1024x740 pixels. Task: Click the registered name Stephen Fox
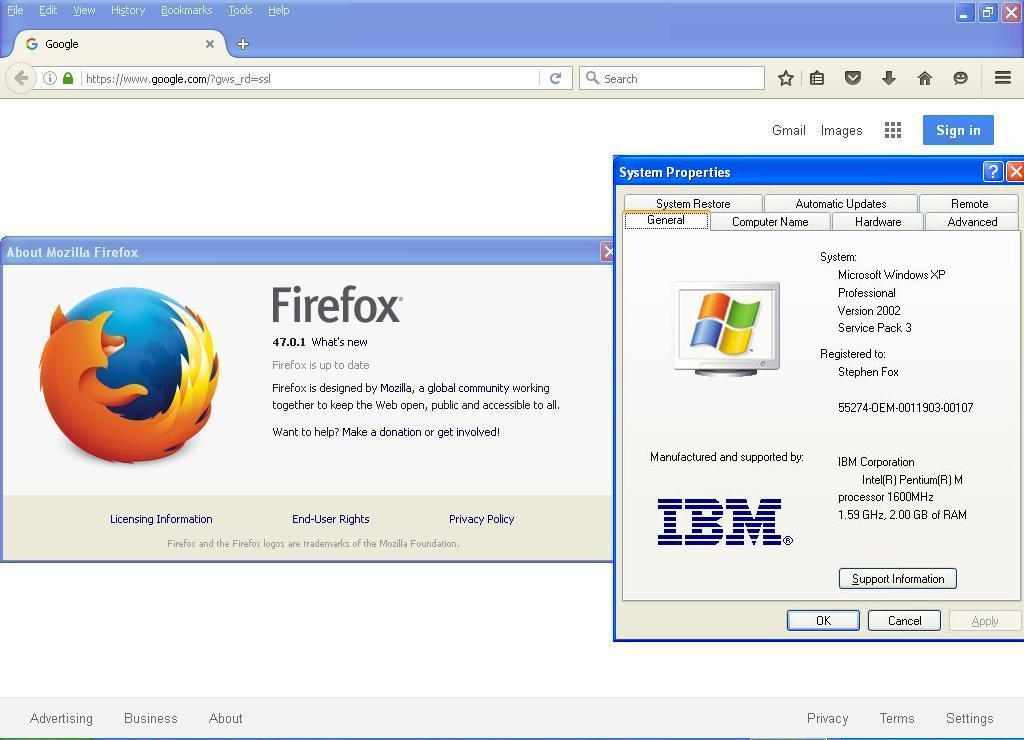pos(868,372)
